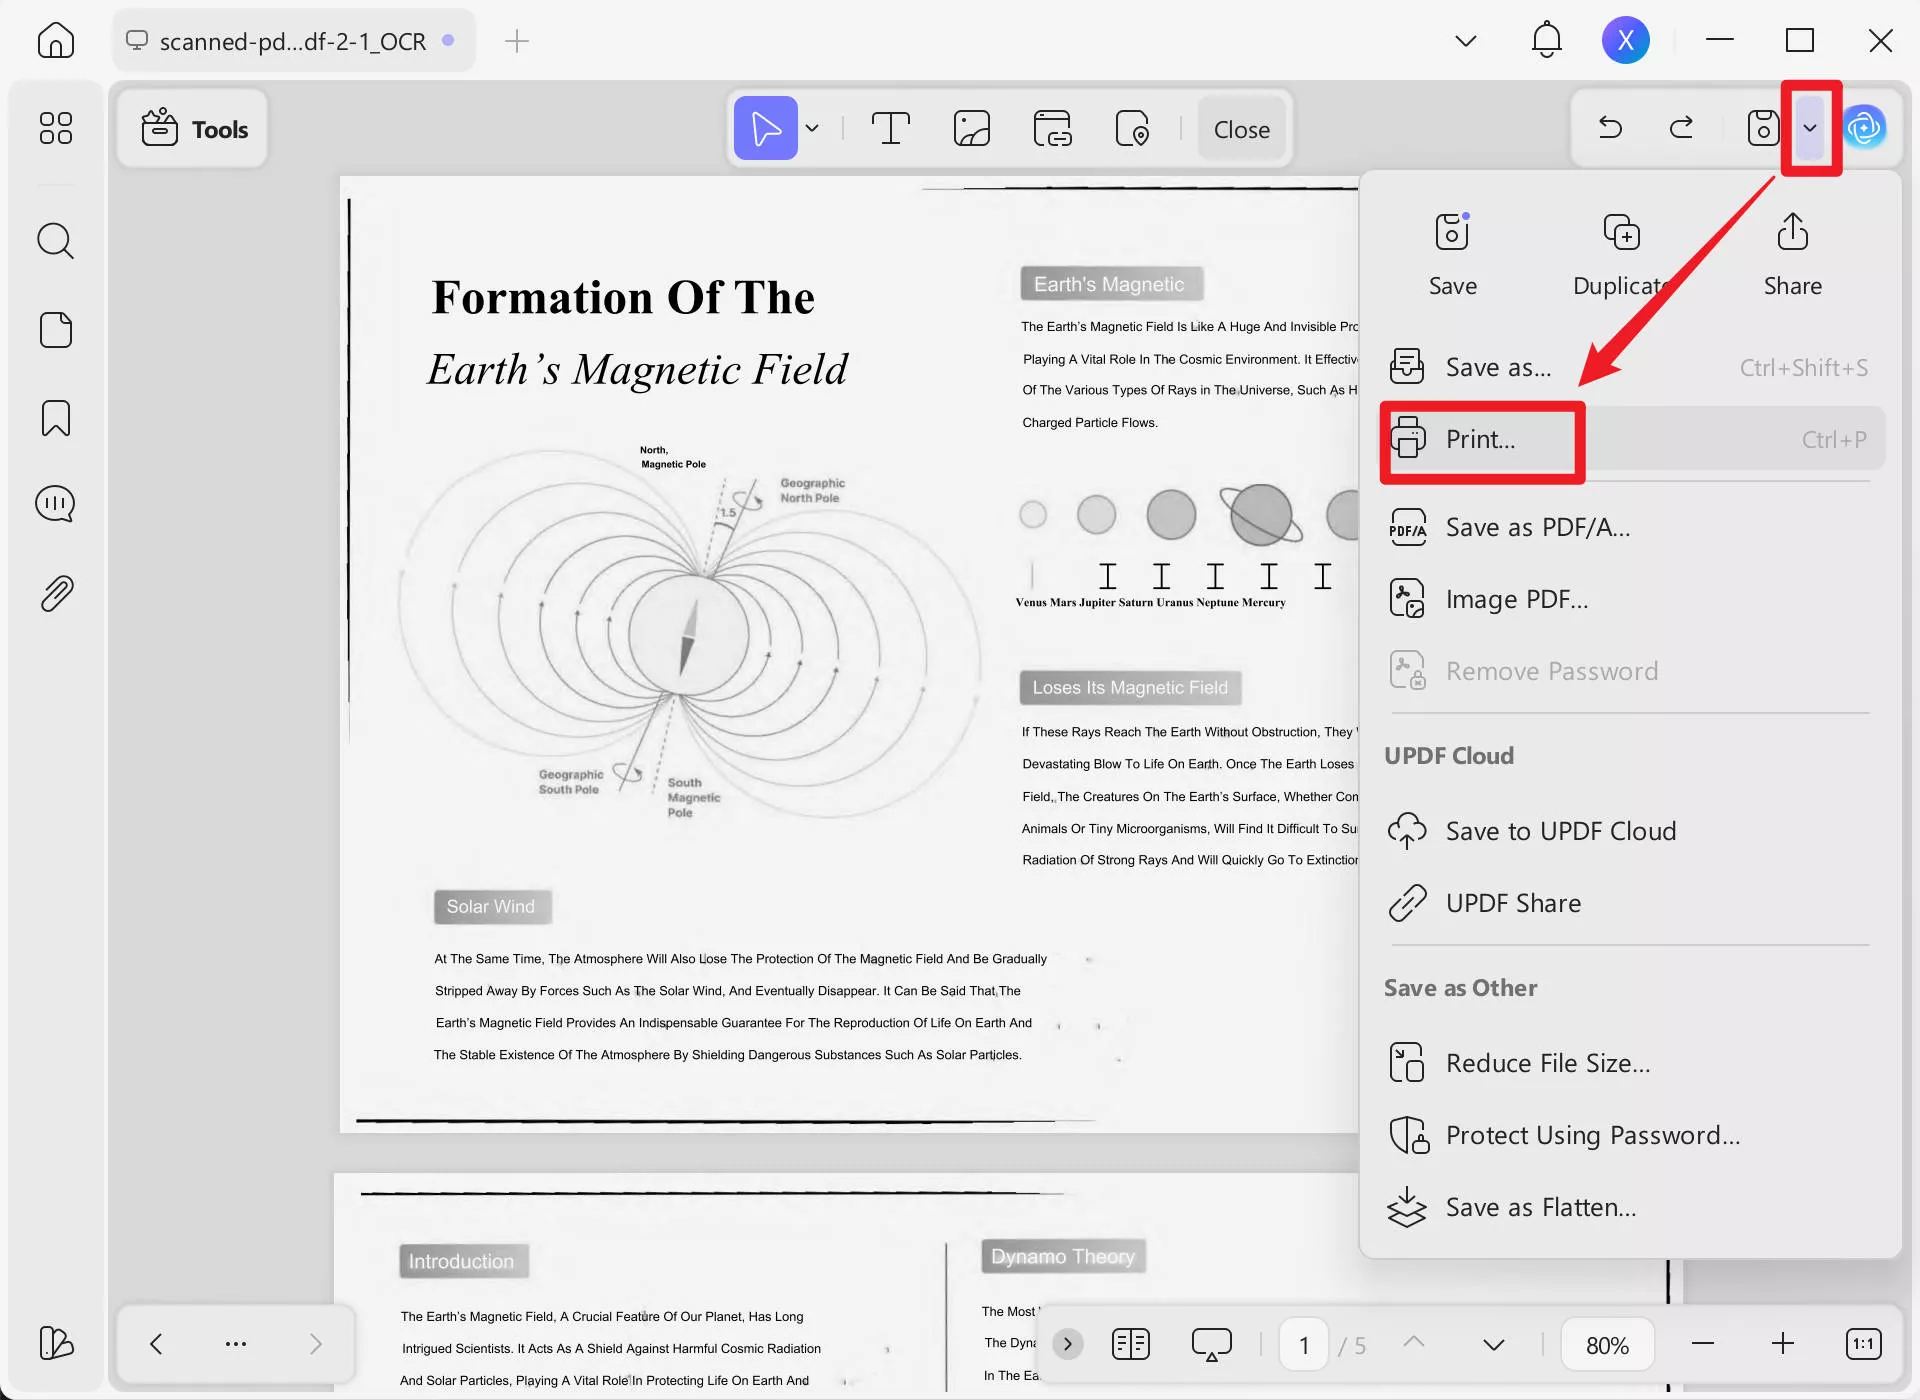Open the comments panel icon
Screen dimensions: 1920x1400
tap(55, 504)
